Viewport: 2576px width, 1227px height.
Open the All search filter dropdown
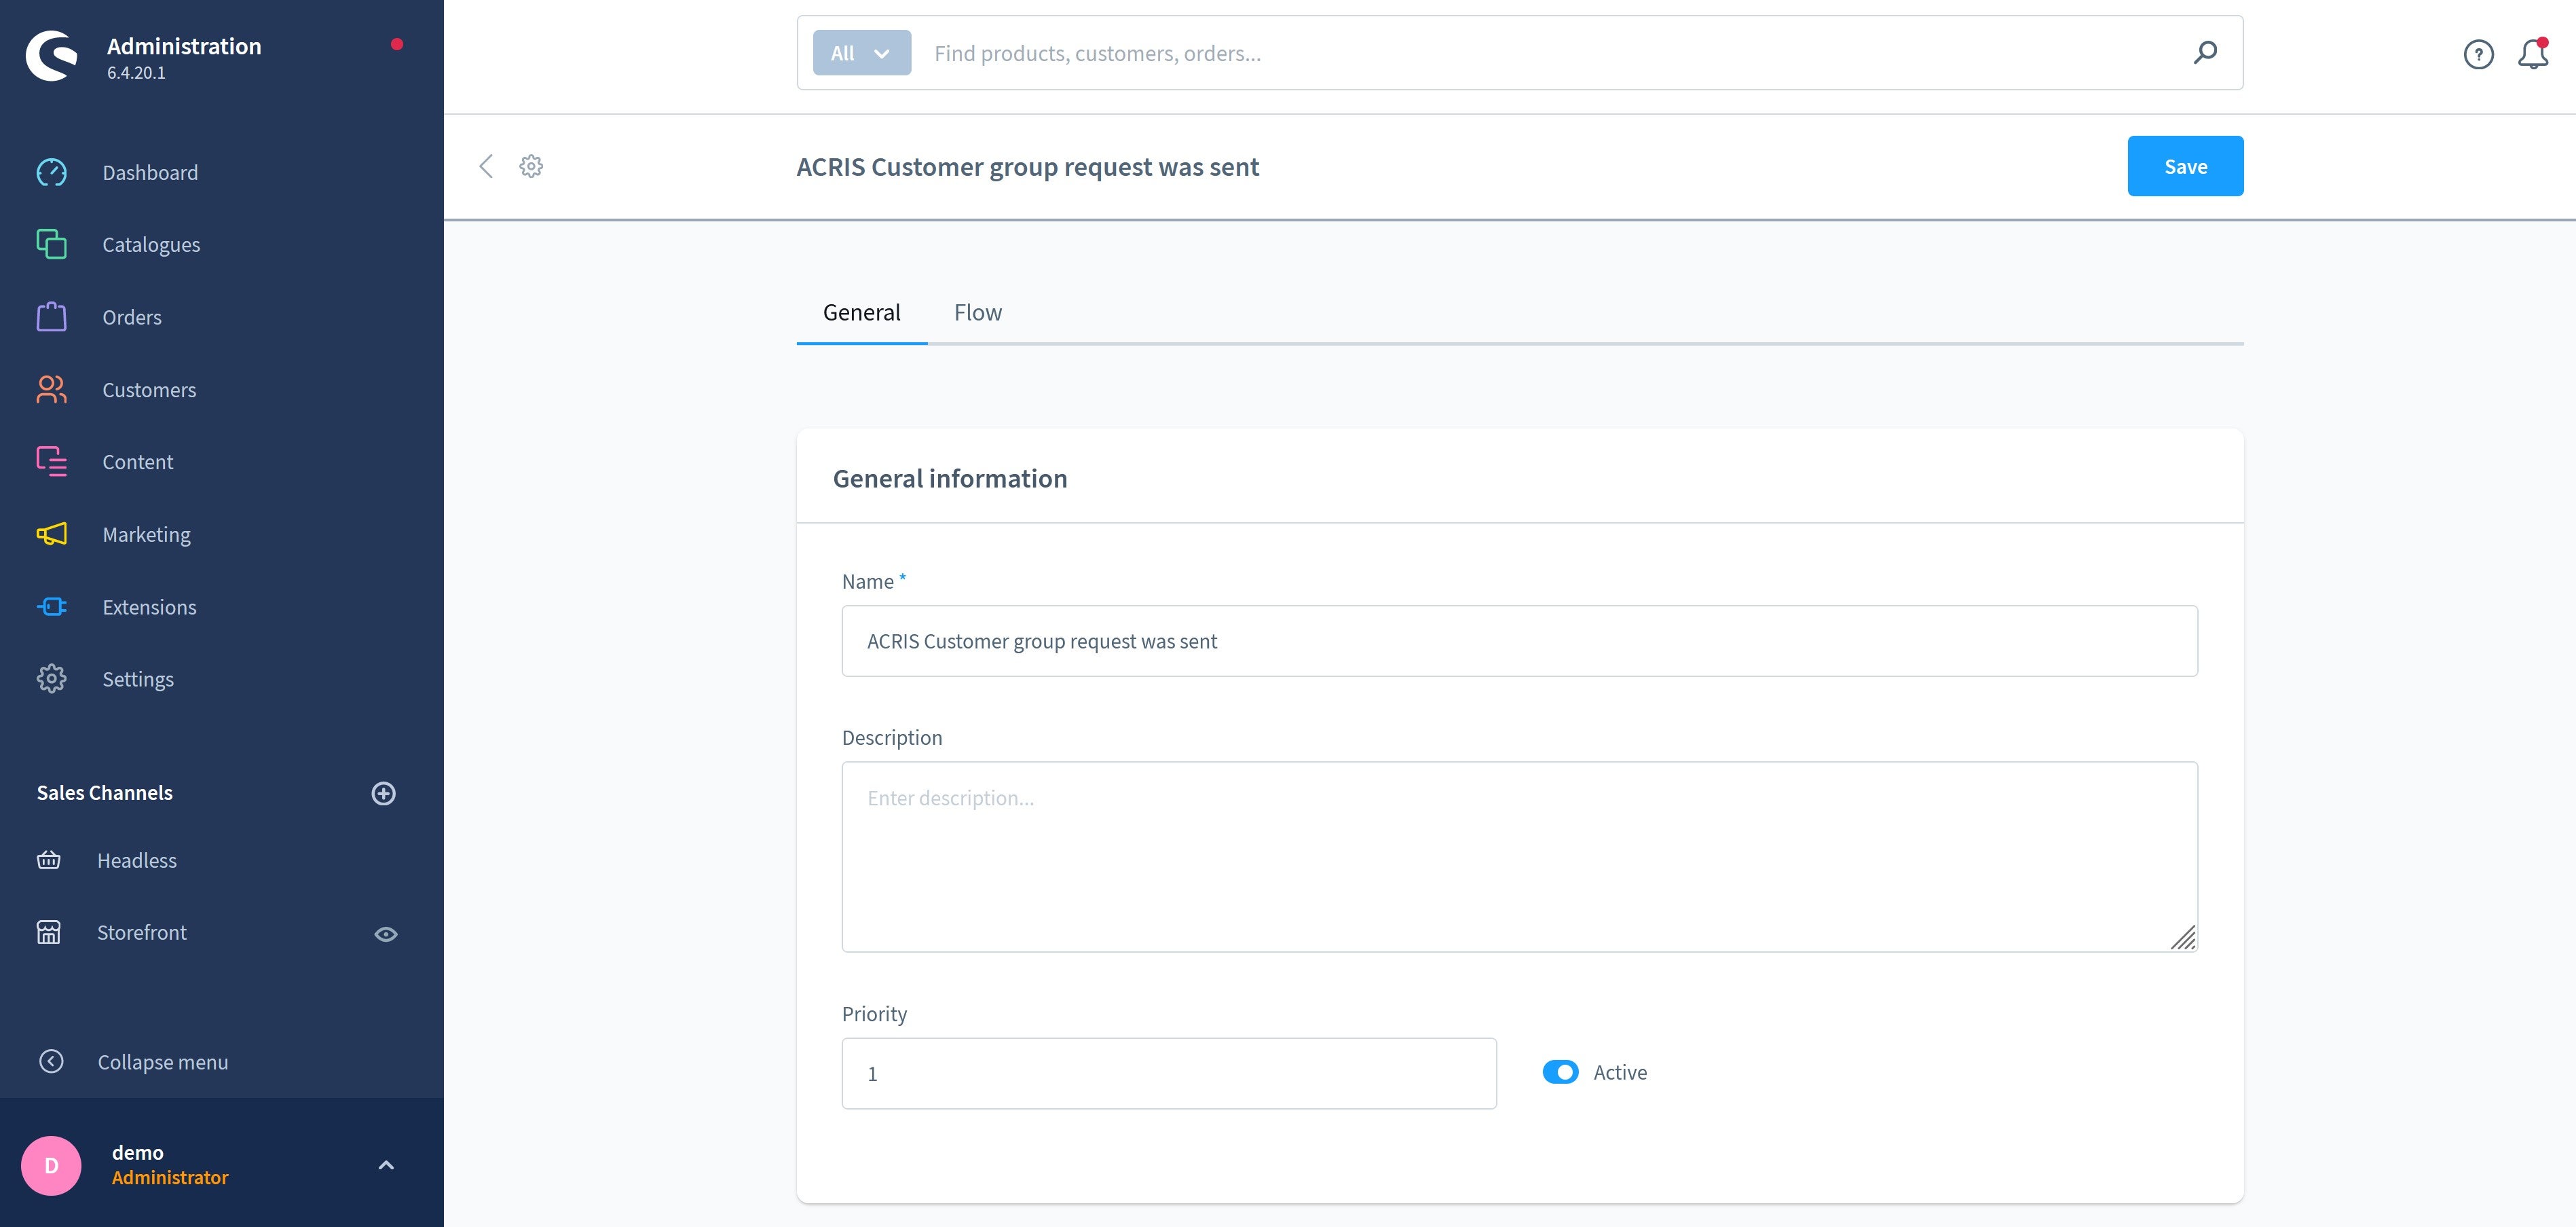[861, 53]
